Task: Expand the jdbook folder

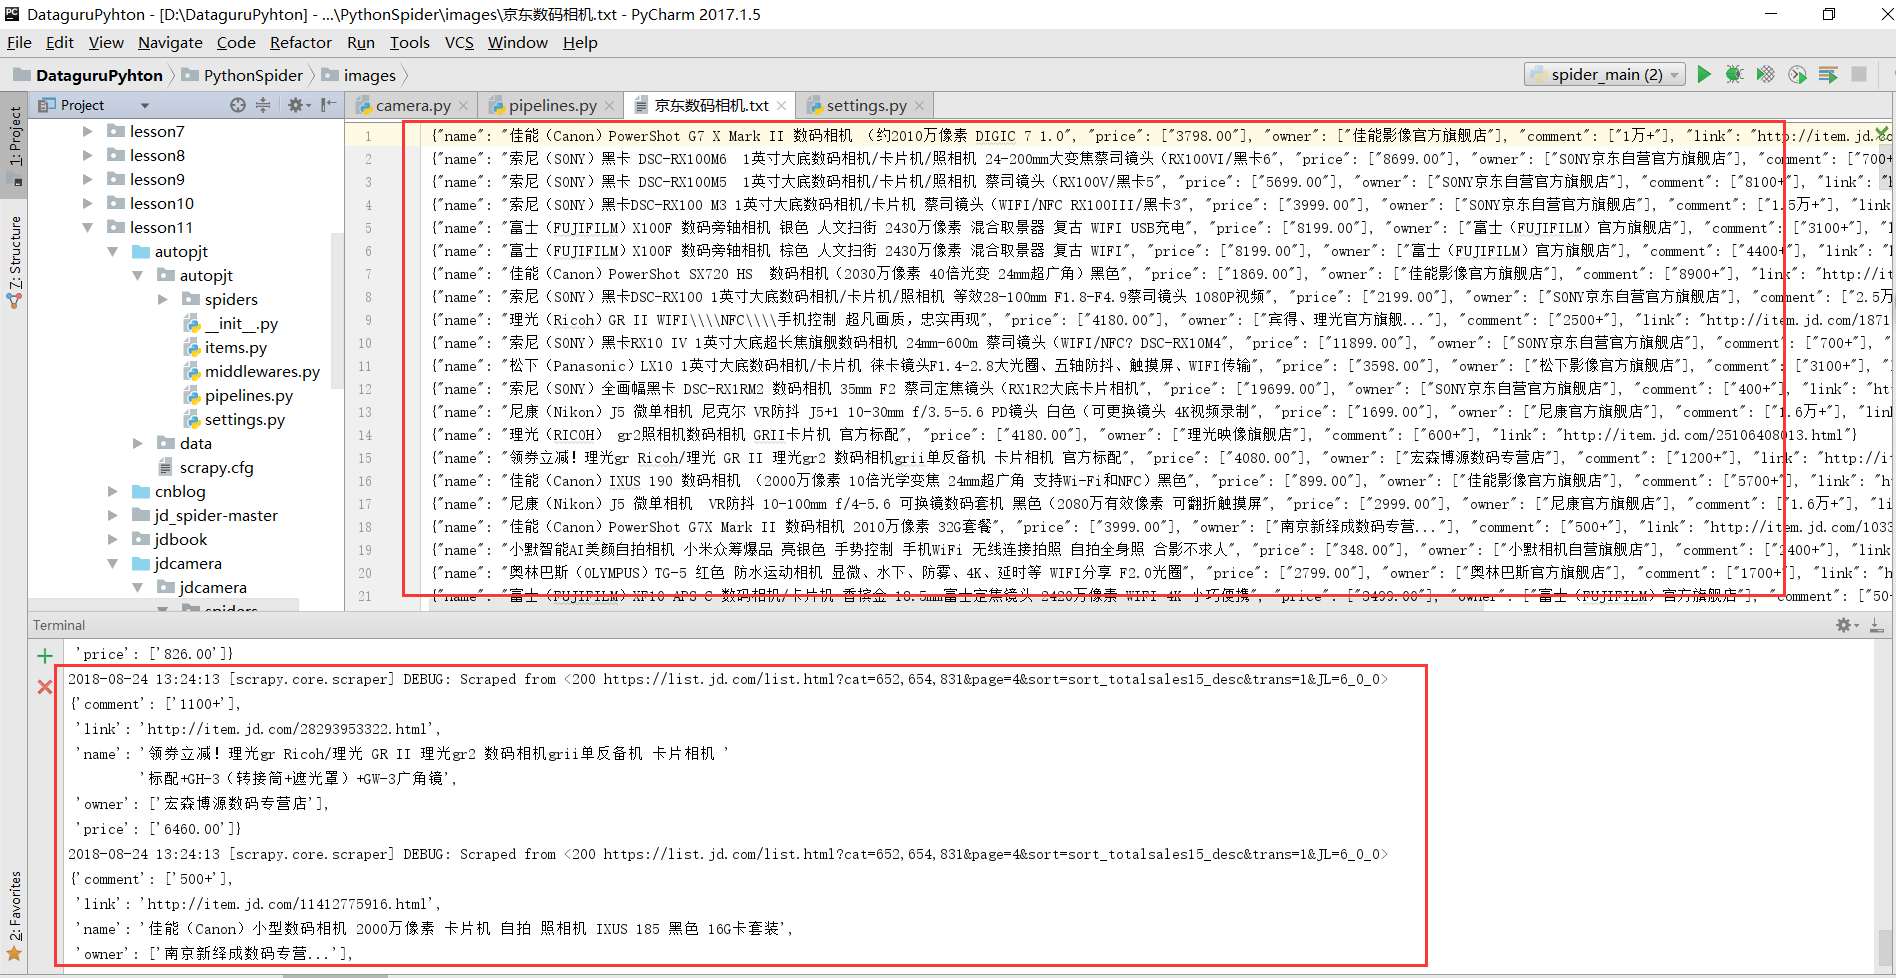Action: click(x=112, y=539)
